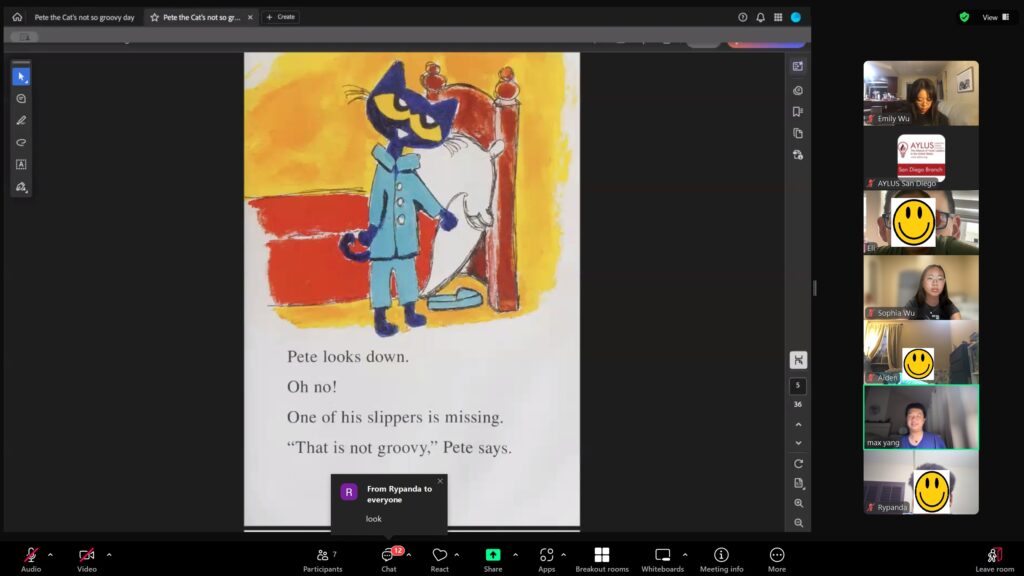The height and width of the screenshot is (576, 1024).
Task: Expand video options arrow next to Video
Action: 109,554
